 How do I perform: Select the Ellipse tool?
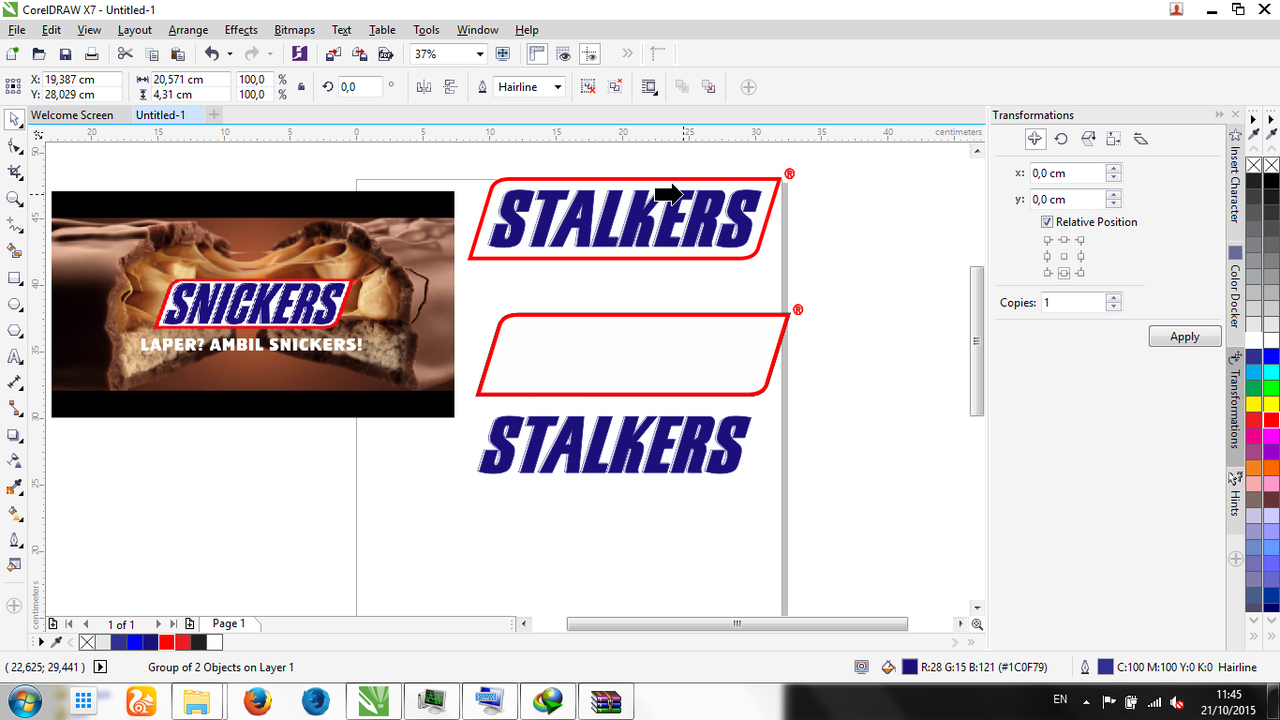click(x=14, y=304)
